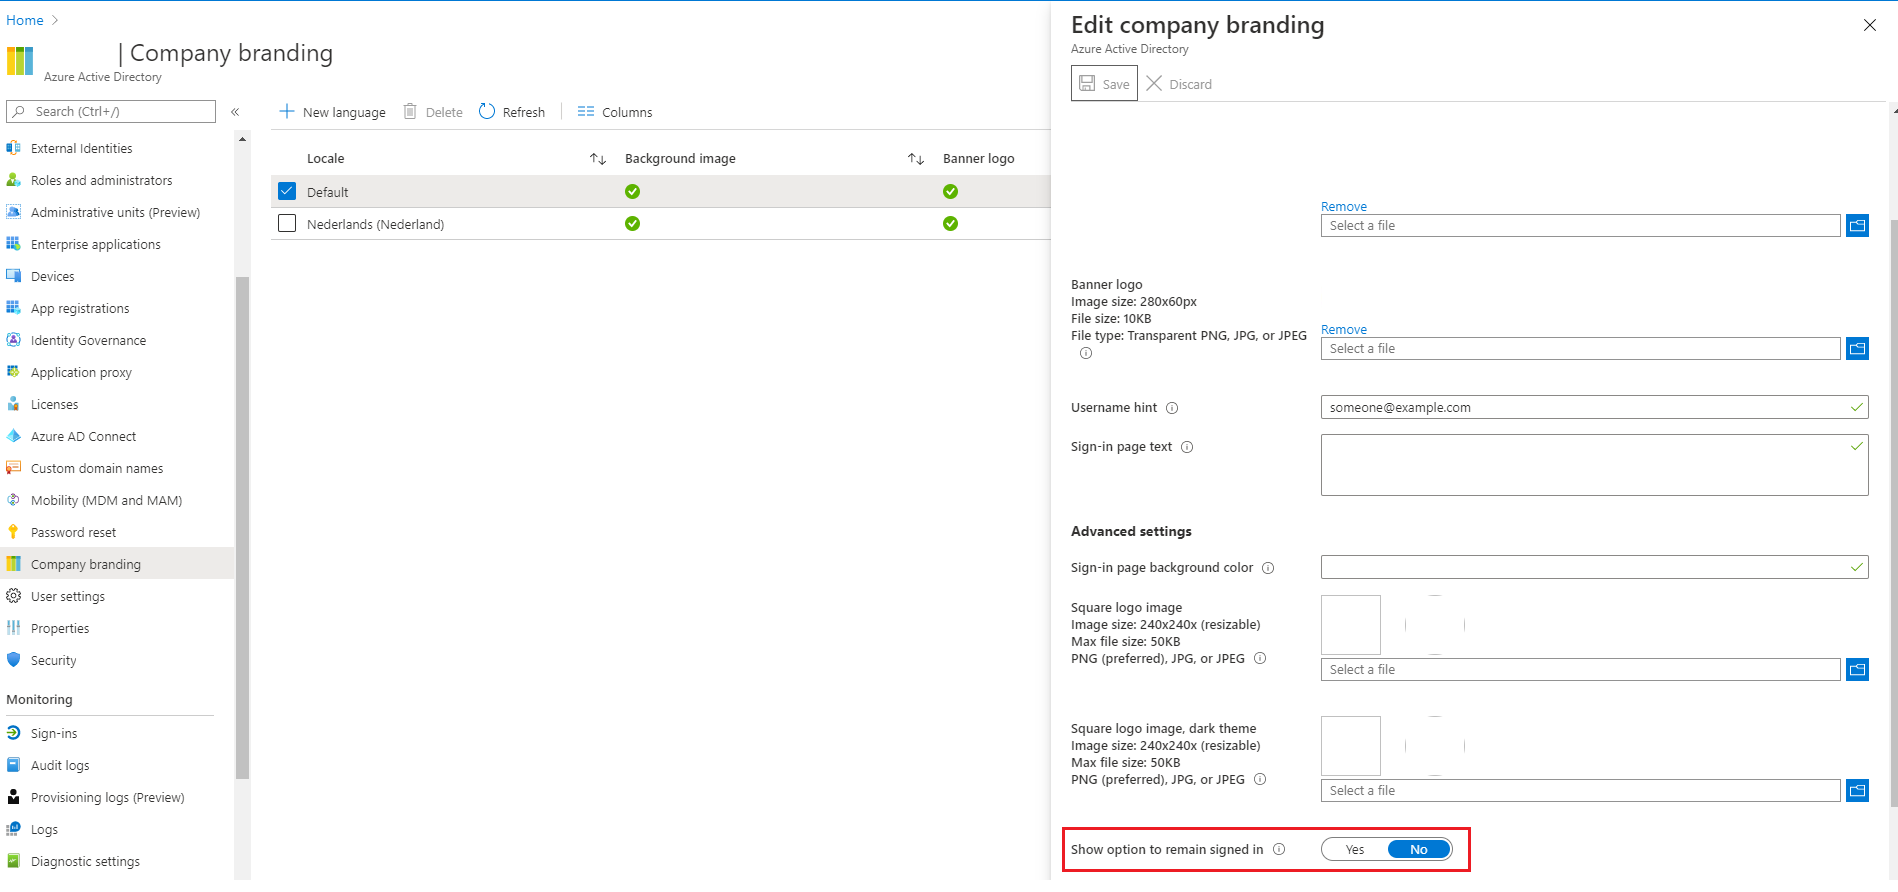Screen dimensions: 1898x892
Task: Uncheck the Default locale checkbox
Action: [x=287, y=191]
